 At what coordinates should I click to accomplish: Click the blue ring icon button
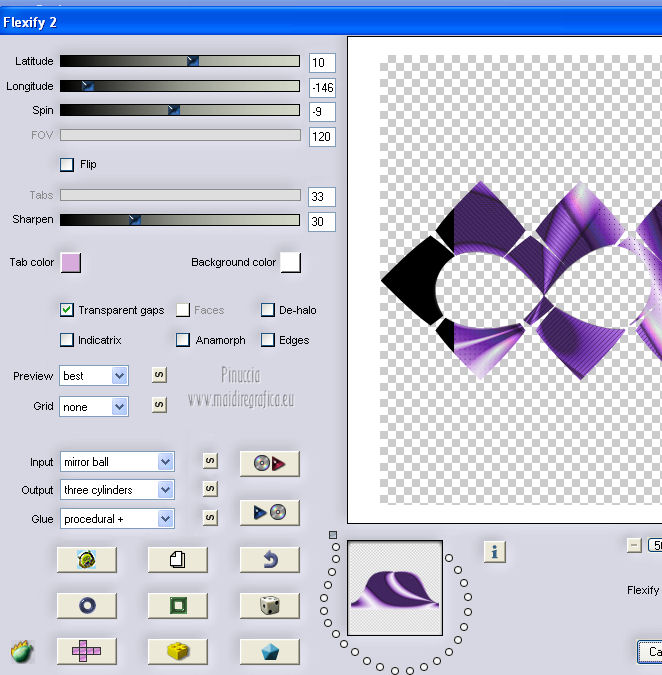87,605
